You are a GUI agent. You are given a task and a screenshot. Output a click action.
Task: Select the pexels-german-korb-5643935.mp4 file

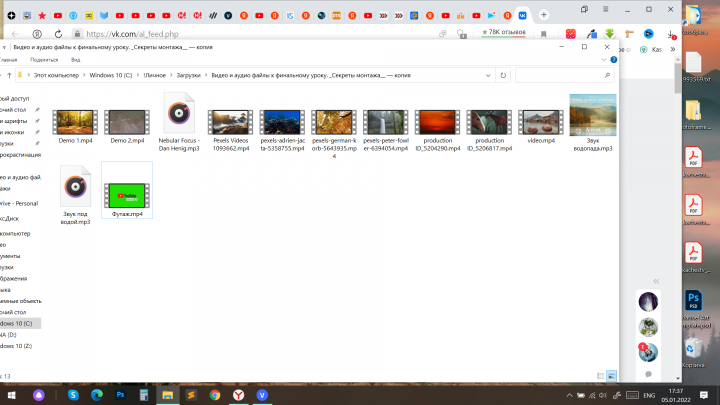[x=334, y=134]
